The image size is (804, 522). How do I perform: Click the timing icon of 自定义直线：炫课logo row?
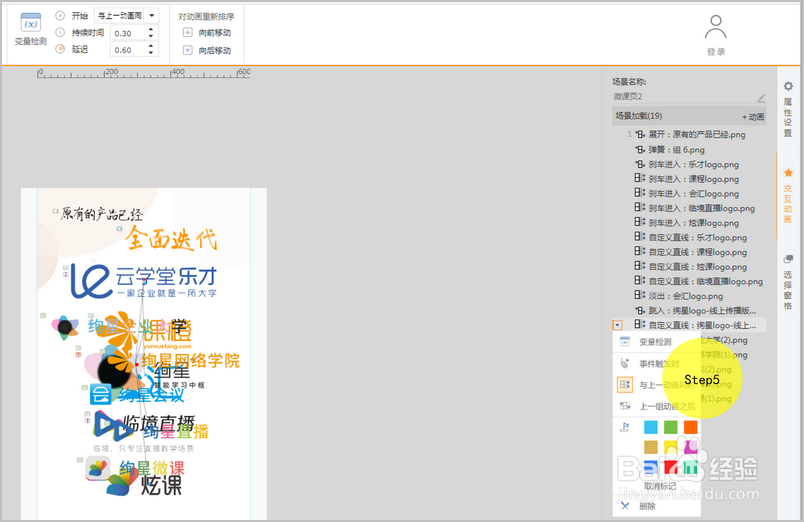point(640,266)
